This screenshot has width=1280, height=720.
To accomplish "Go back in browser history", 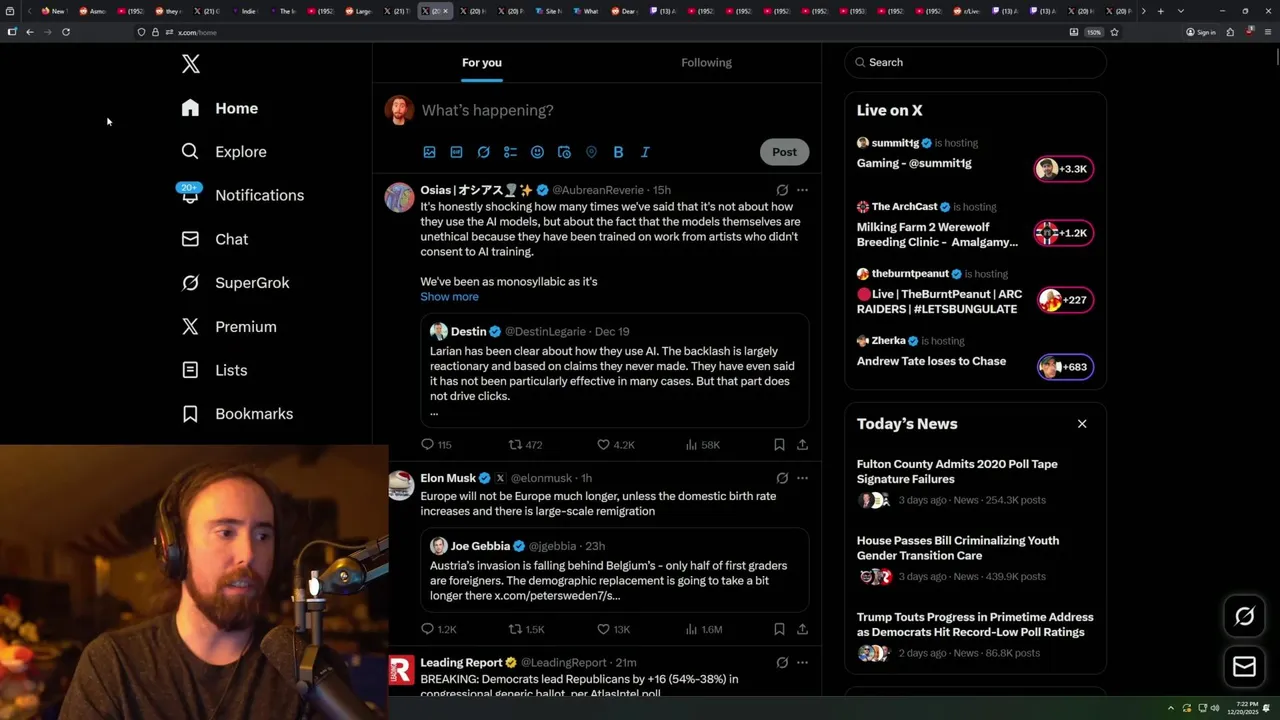I will 30,32.
